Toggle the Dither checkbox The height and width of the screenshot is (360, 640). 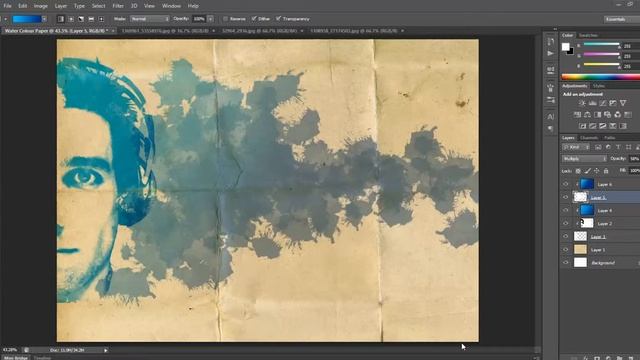[254, 19]
